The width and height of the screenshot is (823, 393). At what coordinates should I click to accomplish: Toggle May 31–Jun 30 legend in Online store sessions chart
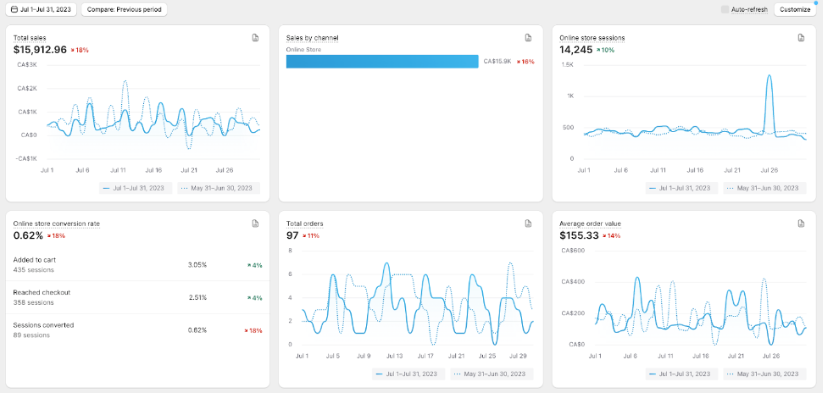(x=765, y=188)
